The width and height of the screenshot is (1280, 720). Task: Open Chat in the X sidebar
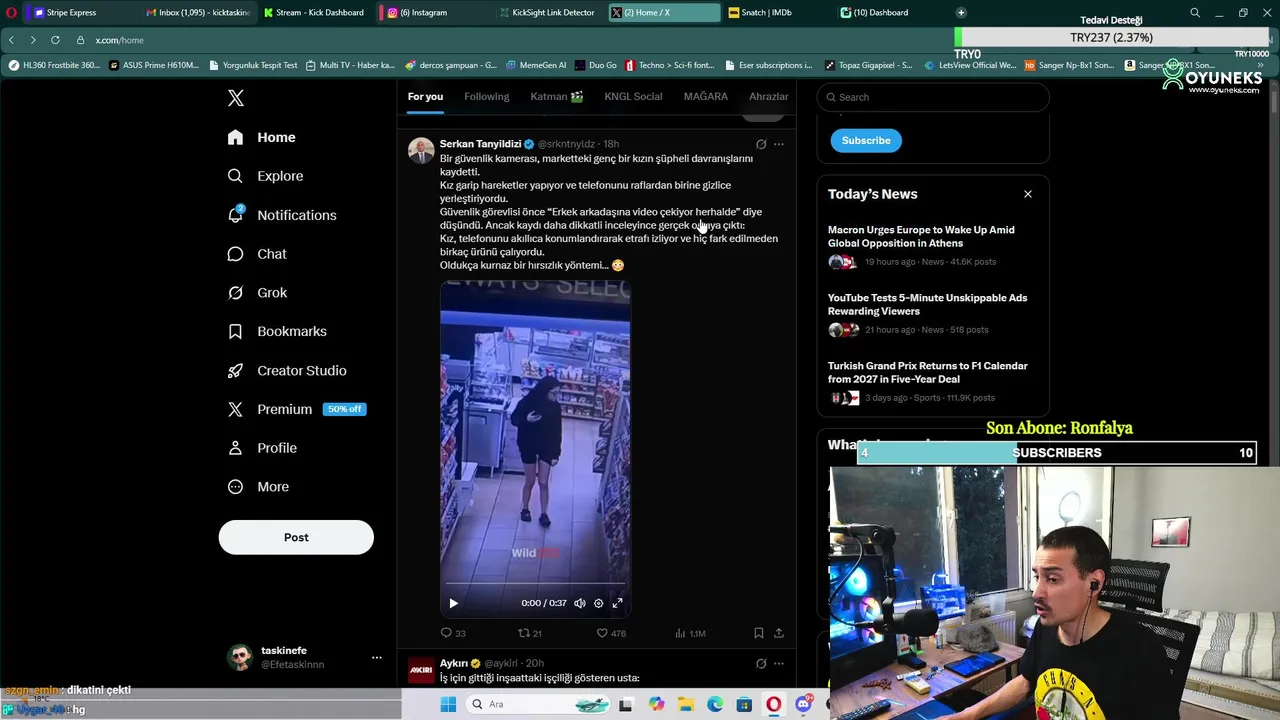point(257,254)
